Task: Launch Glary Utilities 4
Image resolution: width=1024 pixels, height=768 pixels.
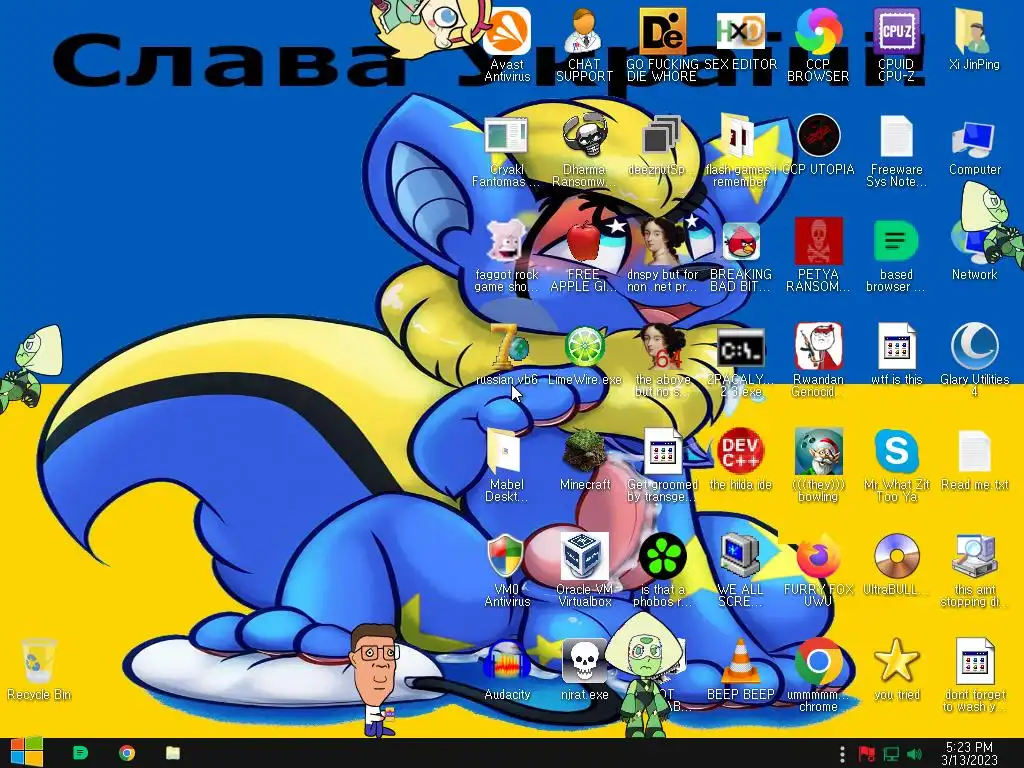Action: pos(974,360)
